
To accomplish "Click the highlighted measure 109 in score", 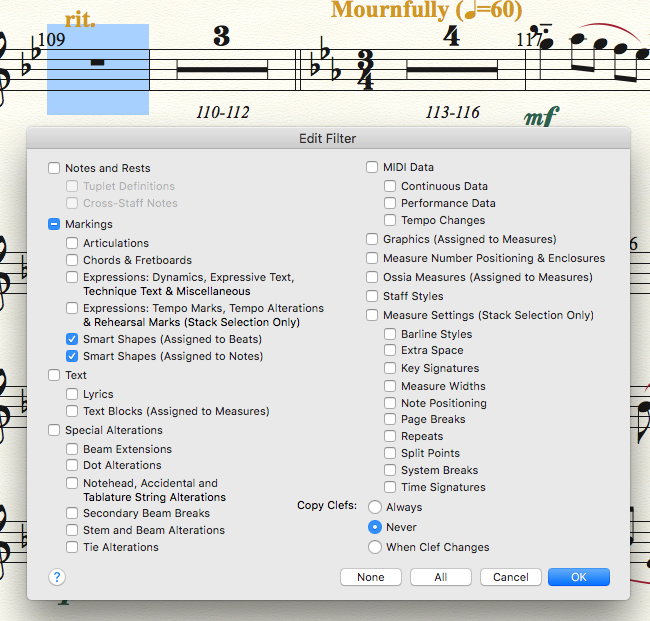I will pos(98,70).
